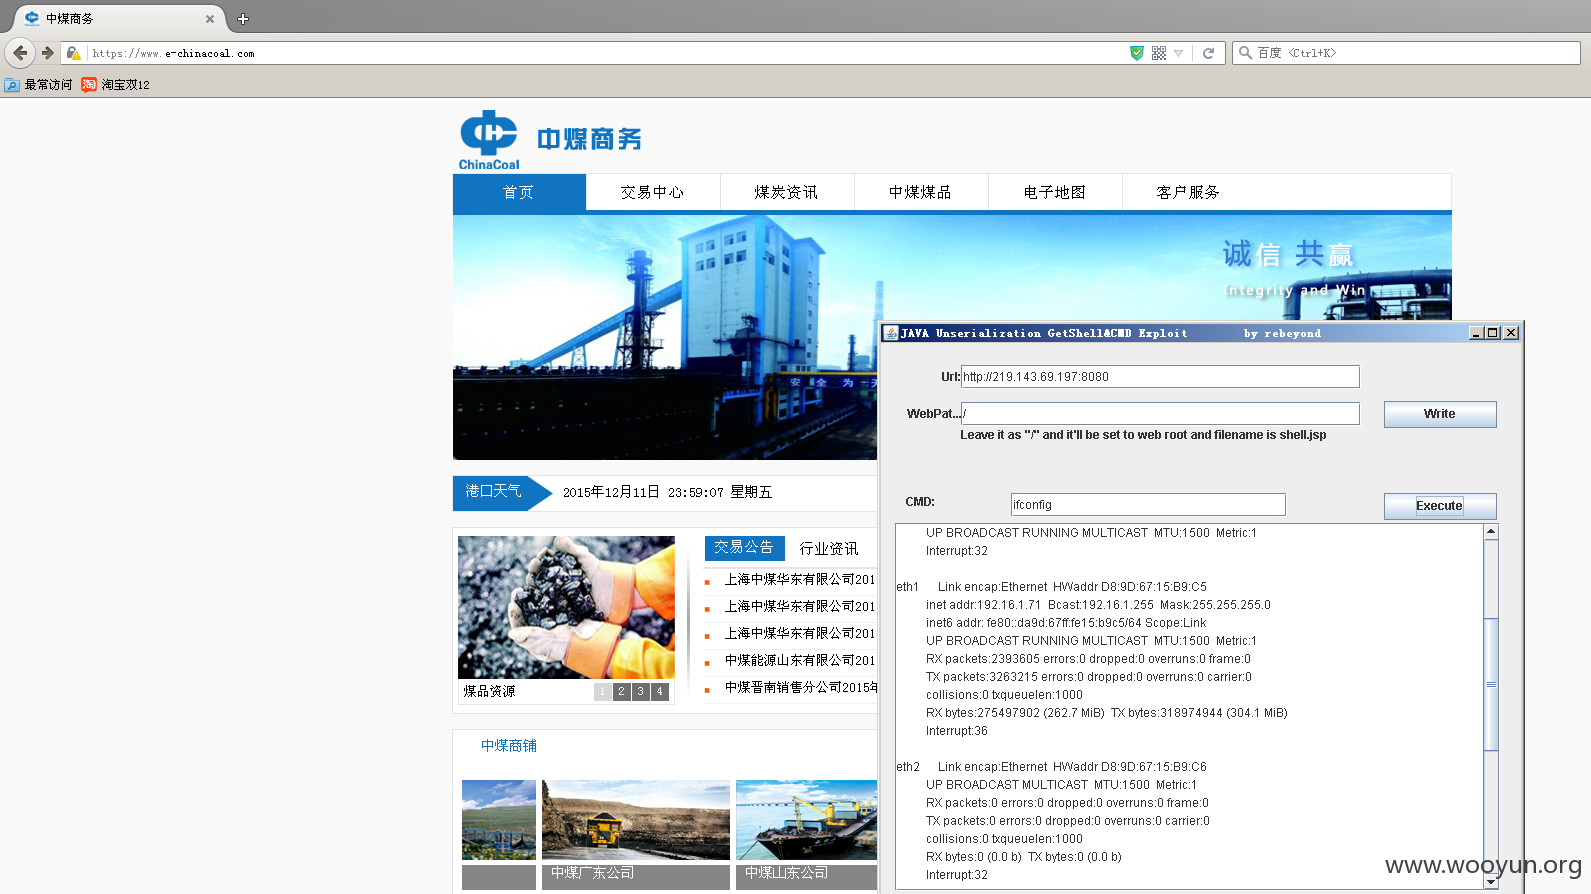Click the output scrollbar up arrow

point(1491,532)
